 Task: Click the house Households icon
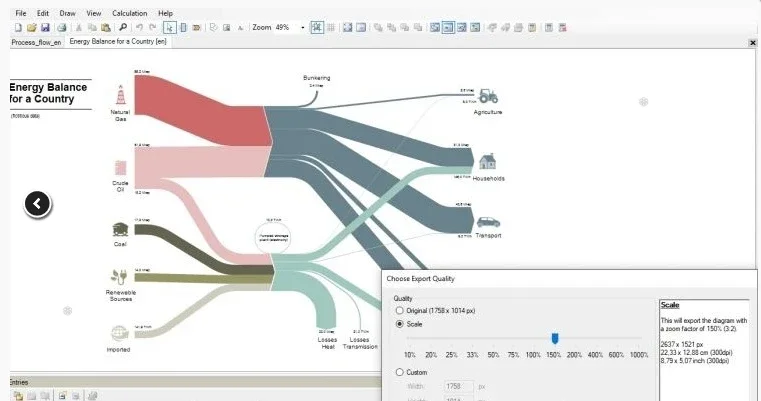(x=487, y=161)
